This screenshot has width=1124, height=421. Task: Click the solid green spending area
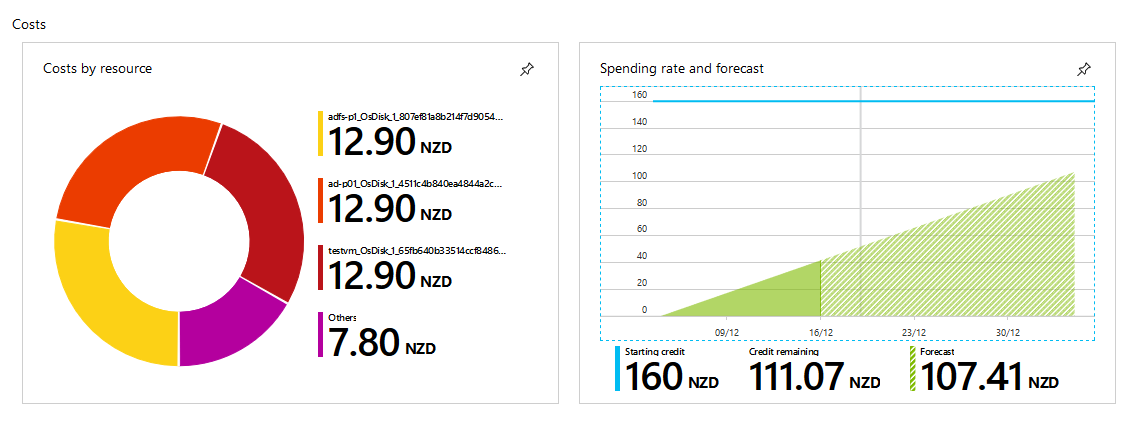point(774,298)
